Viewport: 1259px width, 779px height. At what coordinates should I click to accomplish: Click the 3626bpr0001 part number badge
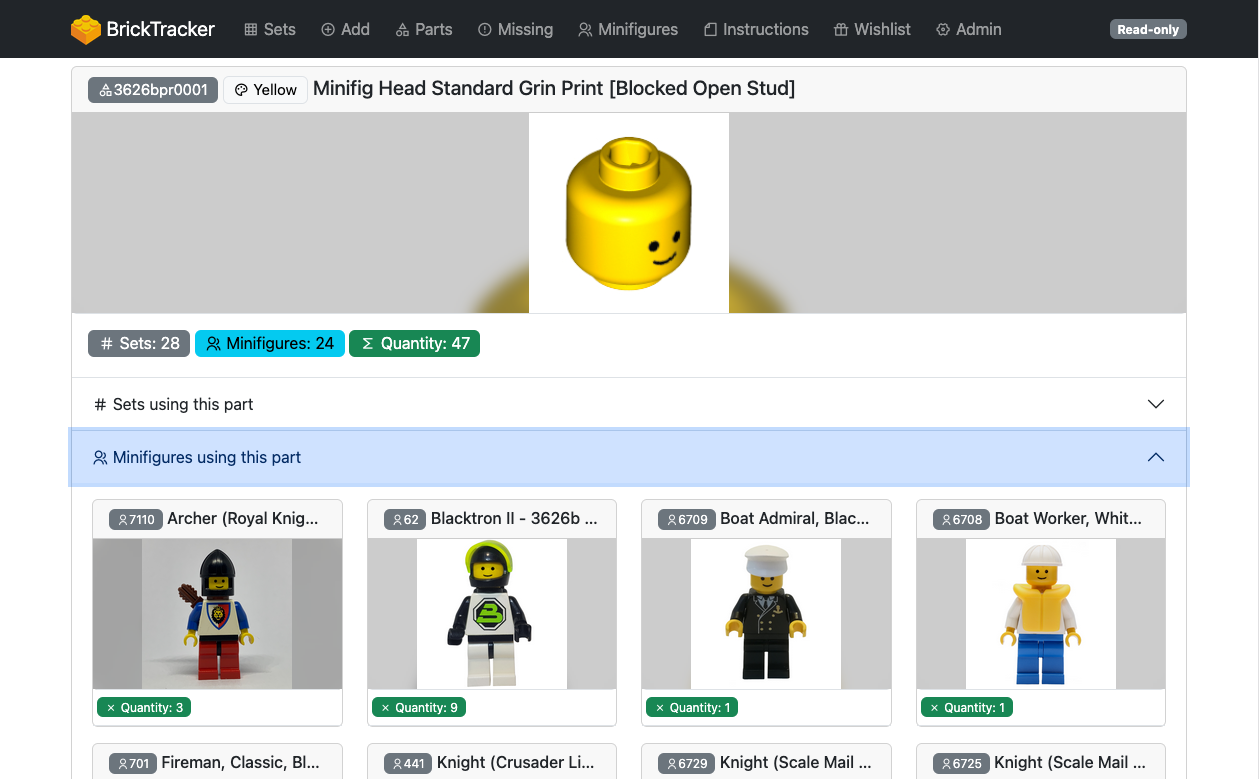pos(153,89)
